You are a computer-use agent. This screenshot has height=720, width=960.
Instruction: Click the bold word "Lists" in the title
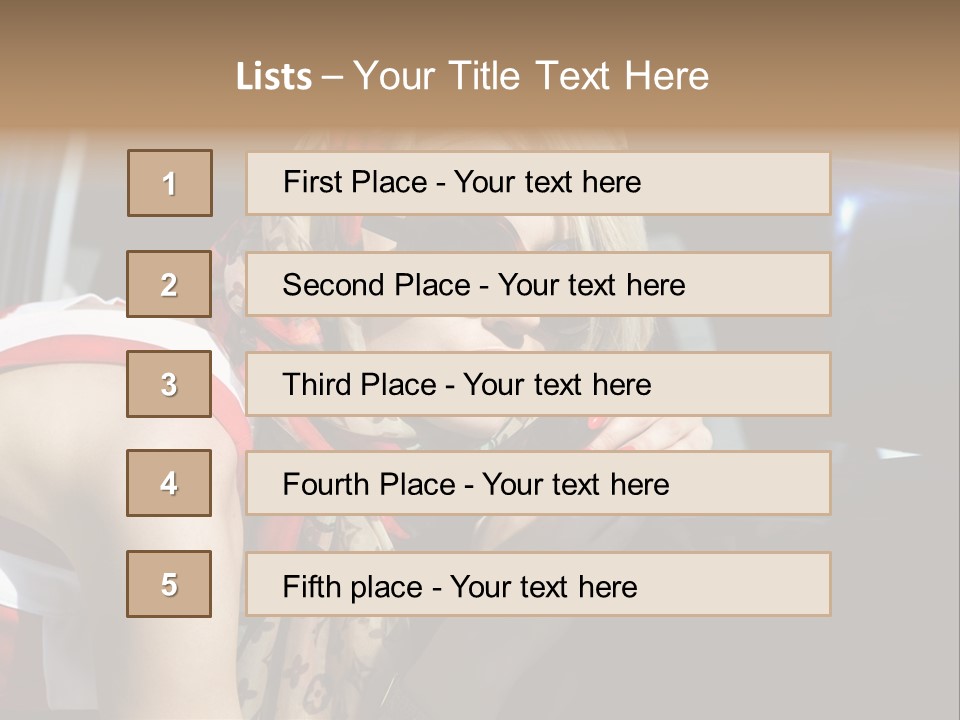(273, 76)
